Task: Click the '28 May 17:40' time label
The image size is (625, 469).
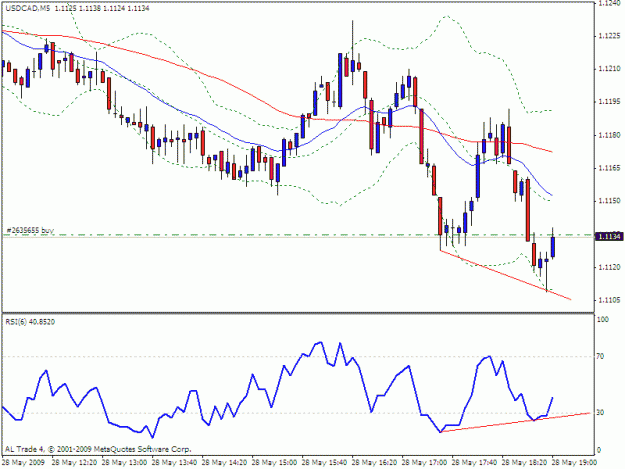Action: [x=474, y=463]
